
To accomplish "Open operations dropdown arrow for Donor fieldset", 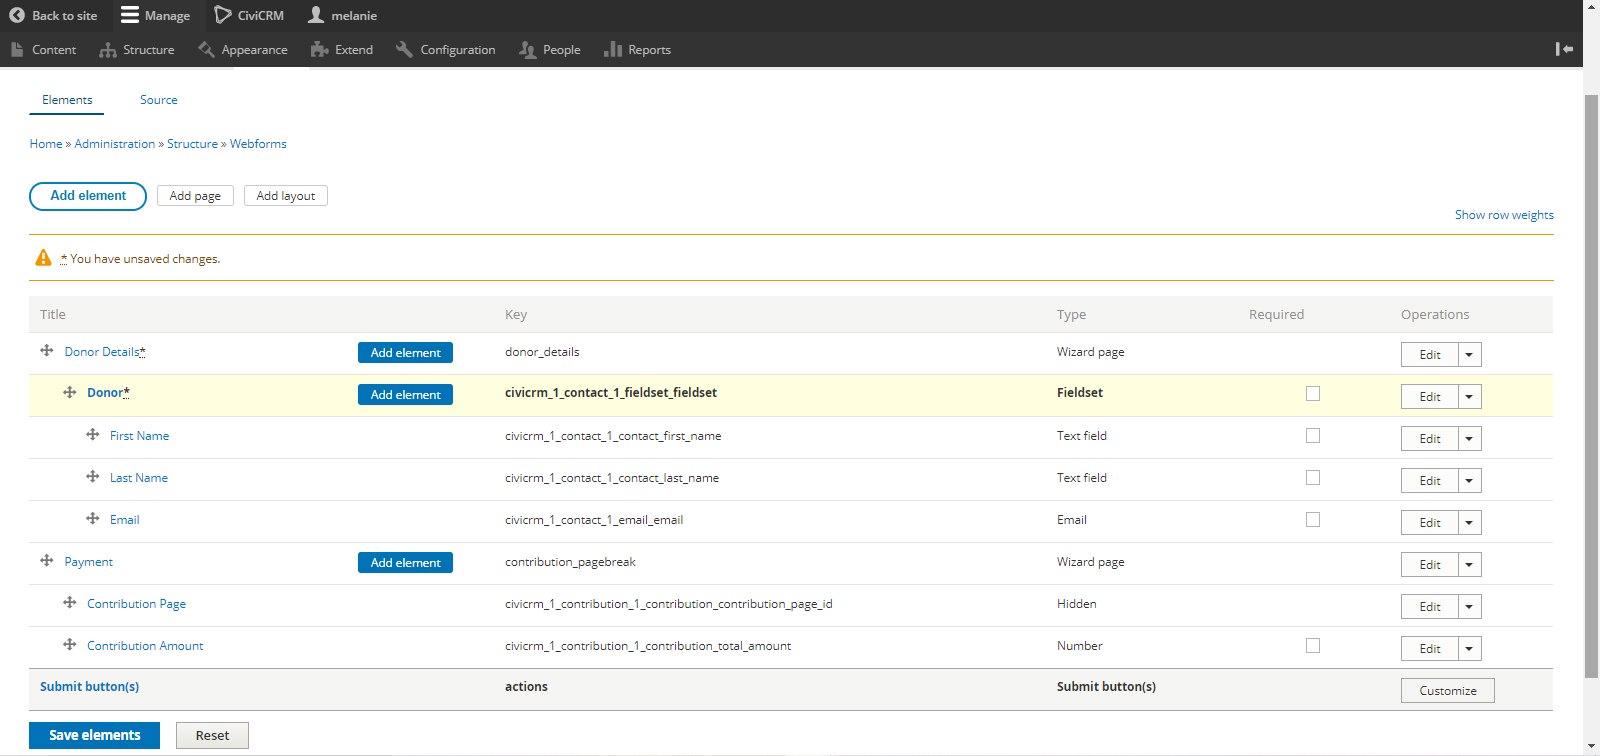I will tap(1469, 397).
